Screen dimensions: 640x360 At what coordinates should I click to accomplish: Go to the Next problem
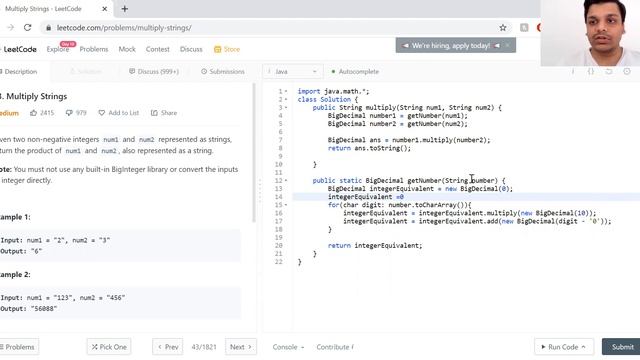[x=241, y=347]
